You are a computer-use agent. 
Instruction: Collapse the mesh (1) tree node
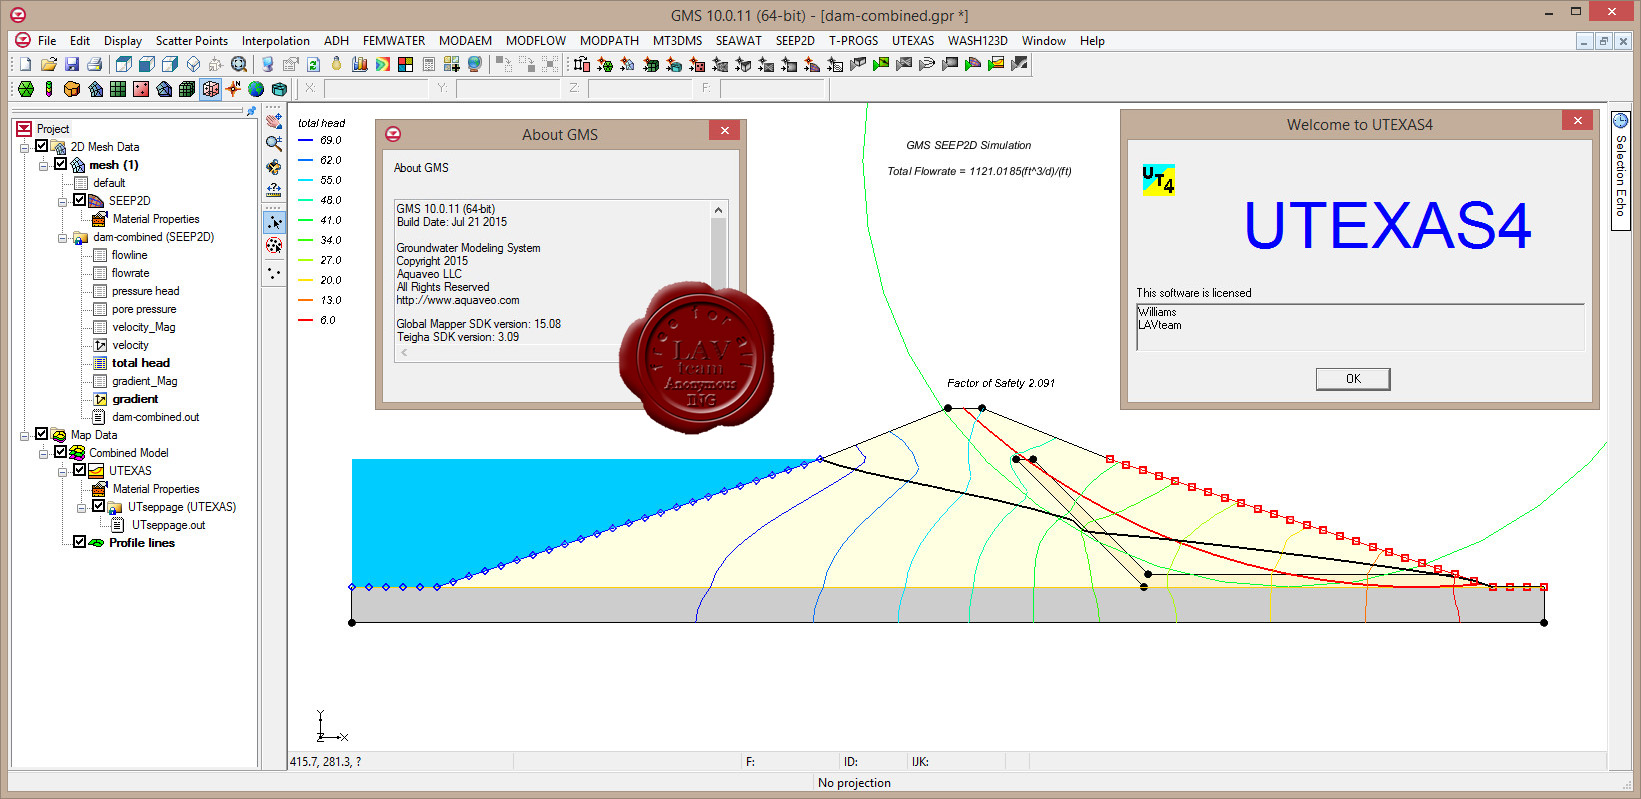pos(43,165)
